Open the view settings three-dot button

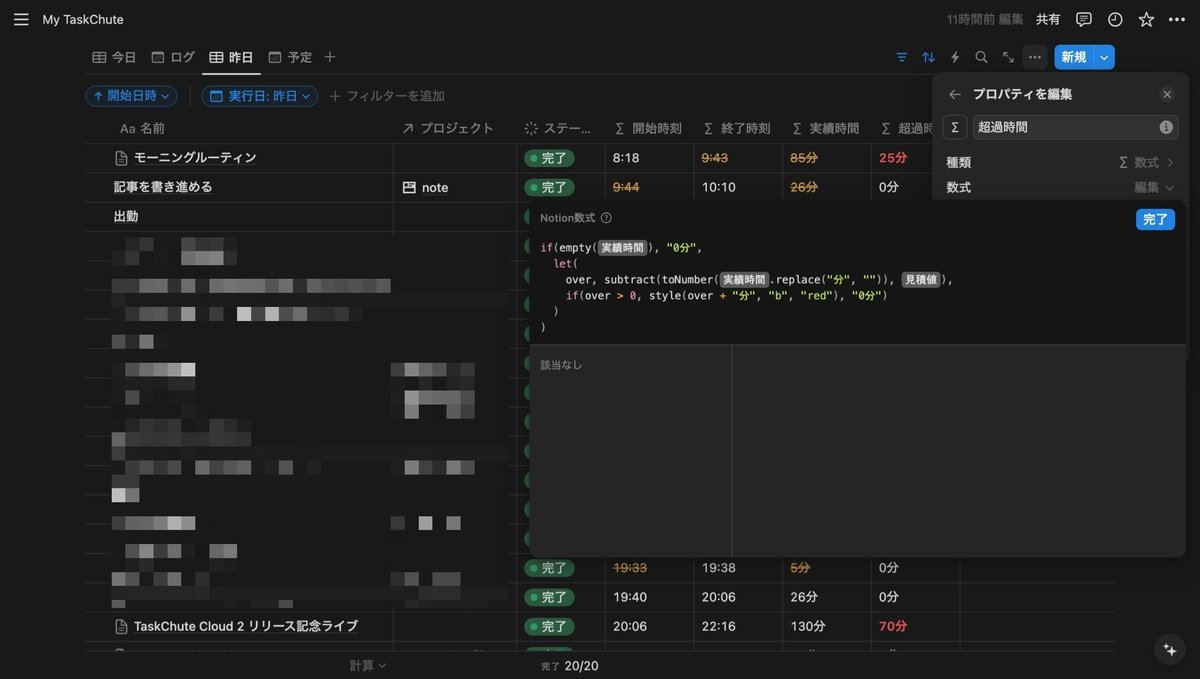click(x=1035, y=57)
